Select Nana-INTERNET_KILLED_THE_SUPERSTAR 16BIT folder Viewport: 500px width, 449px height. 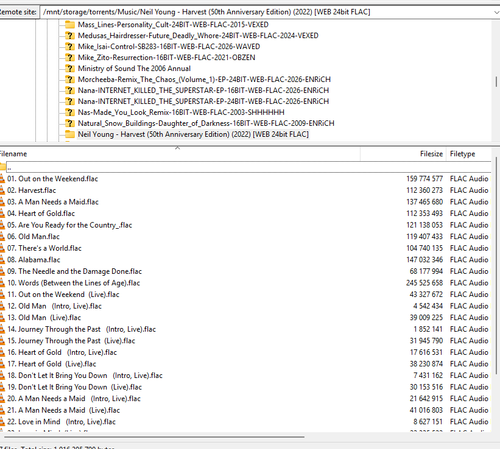coord(203,90)
